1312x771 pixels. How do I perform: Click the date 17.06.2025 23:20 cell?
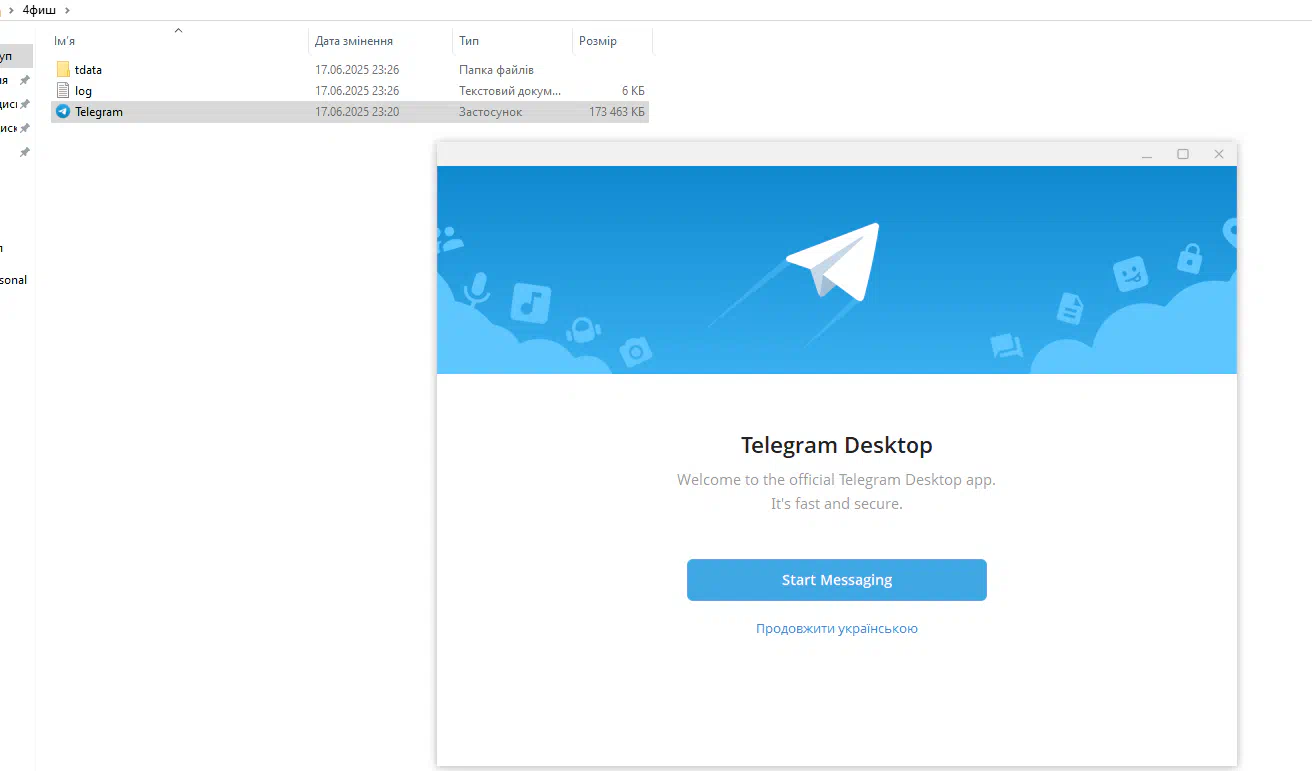tap(357, 112)
